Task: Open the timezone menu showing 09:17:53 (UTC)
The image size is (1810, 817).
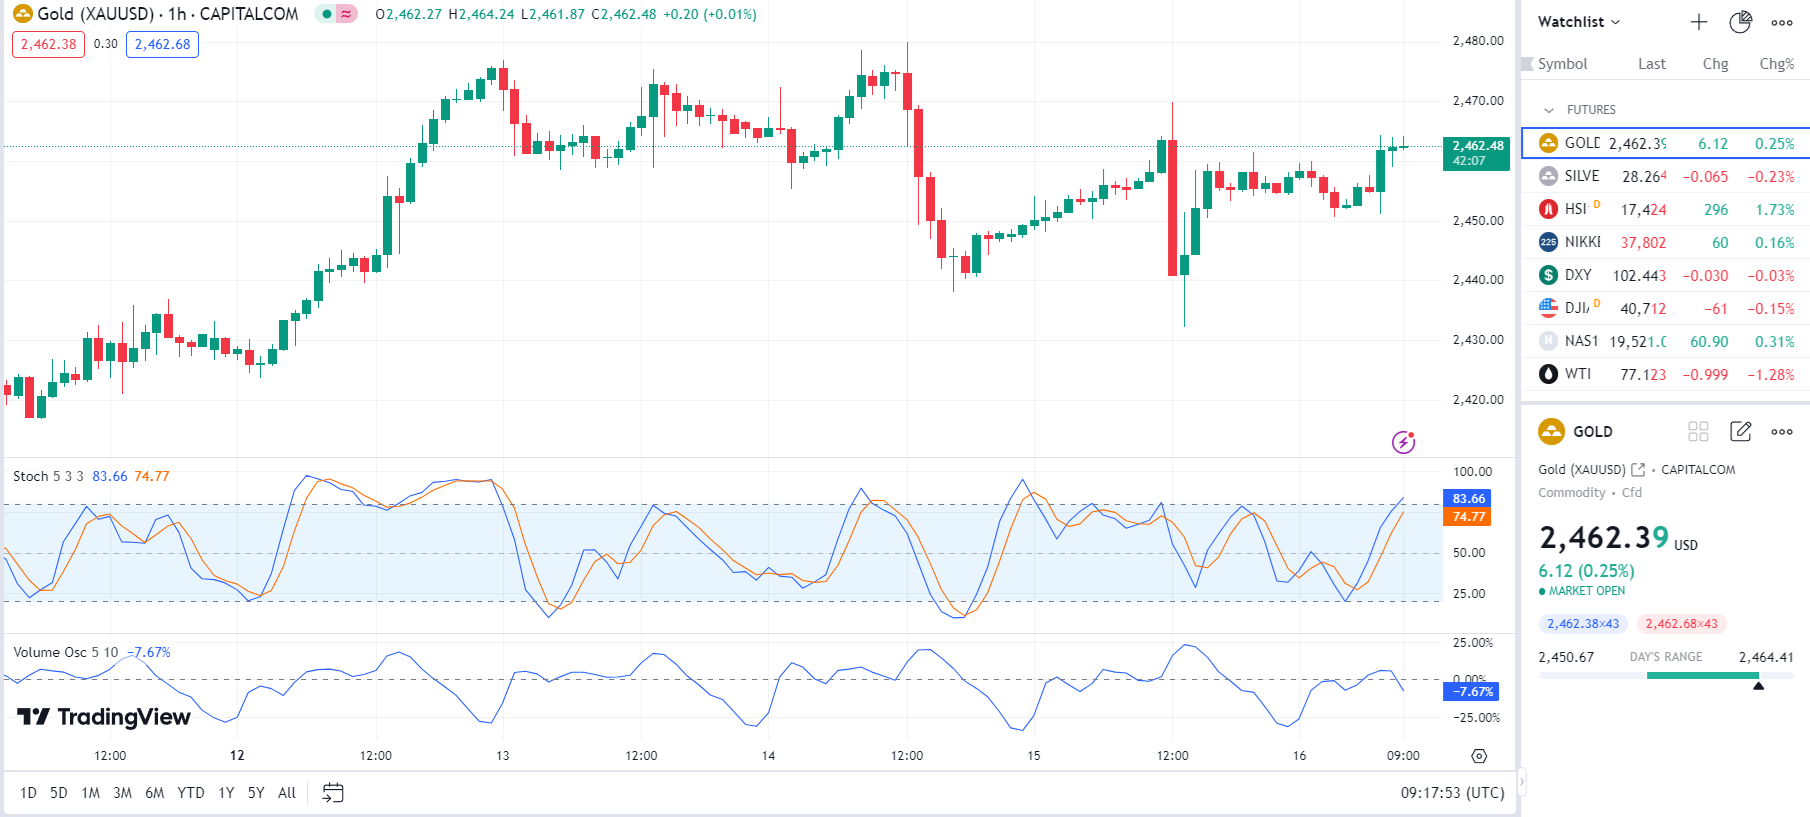Action: point(1452,793)
